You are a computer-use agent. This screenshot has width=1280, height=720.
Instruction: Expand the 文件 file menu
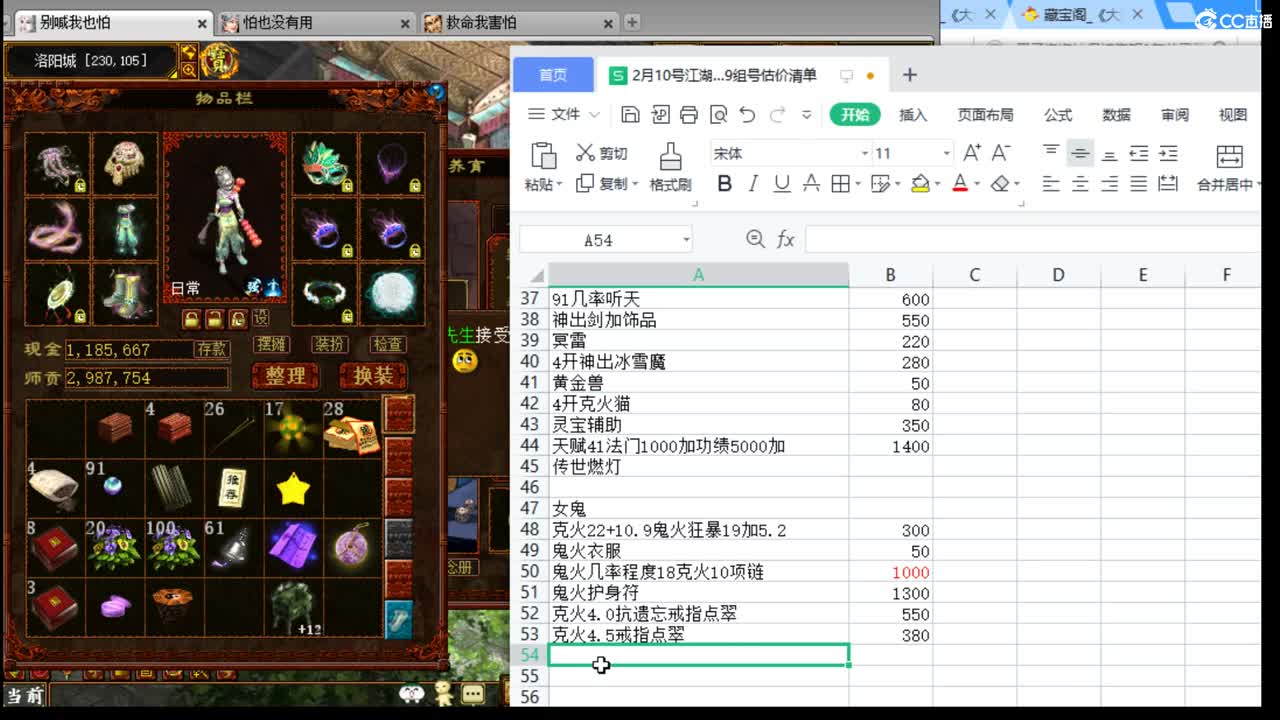coord(564,114)
